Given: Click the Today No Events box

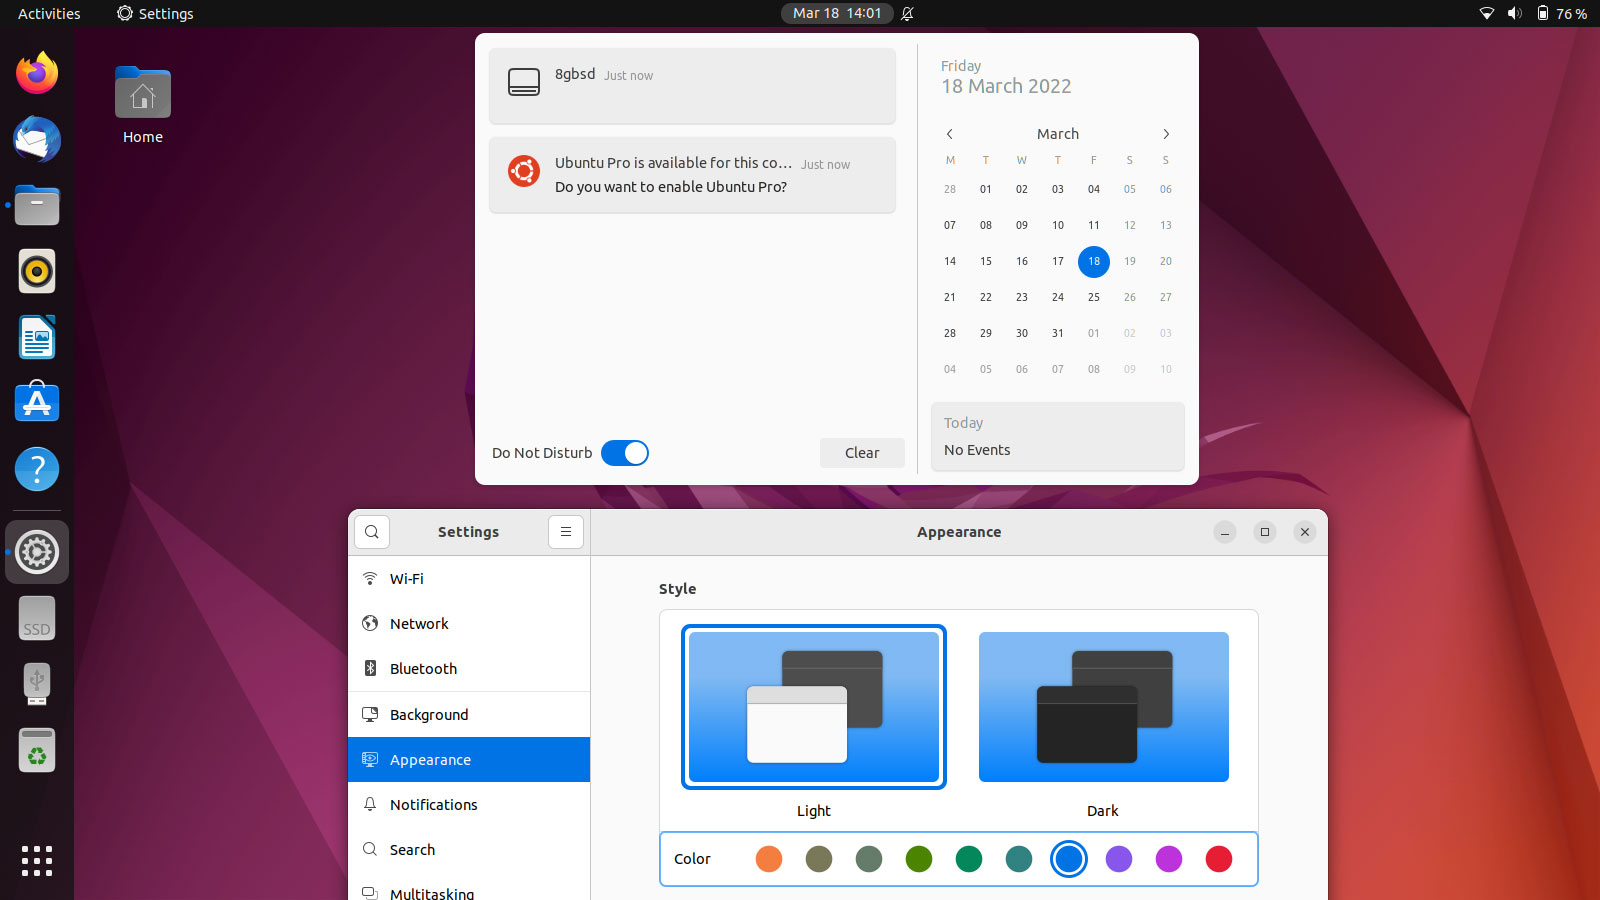Looking at the screenshot, I should 1058,436.
